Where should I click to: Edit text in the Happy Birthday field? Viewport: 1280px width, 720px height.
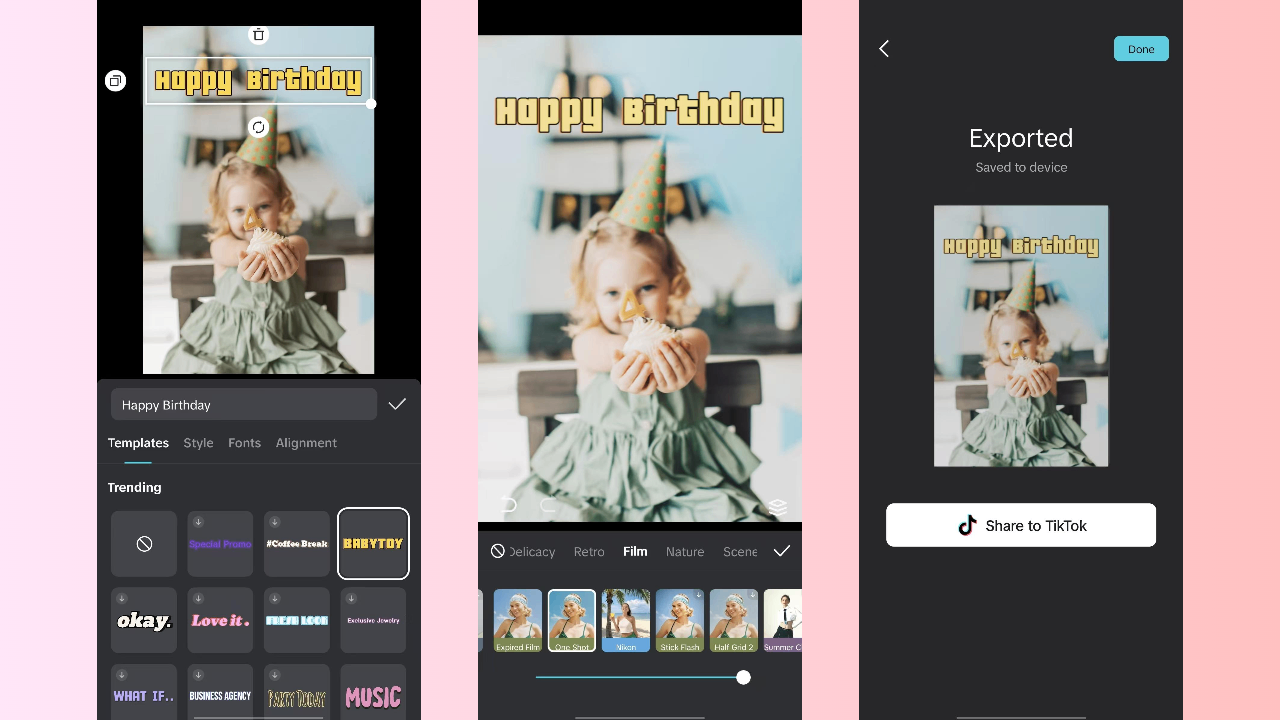coord(243,404)
